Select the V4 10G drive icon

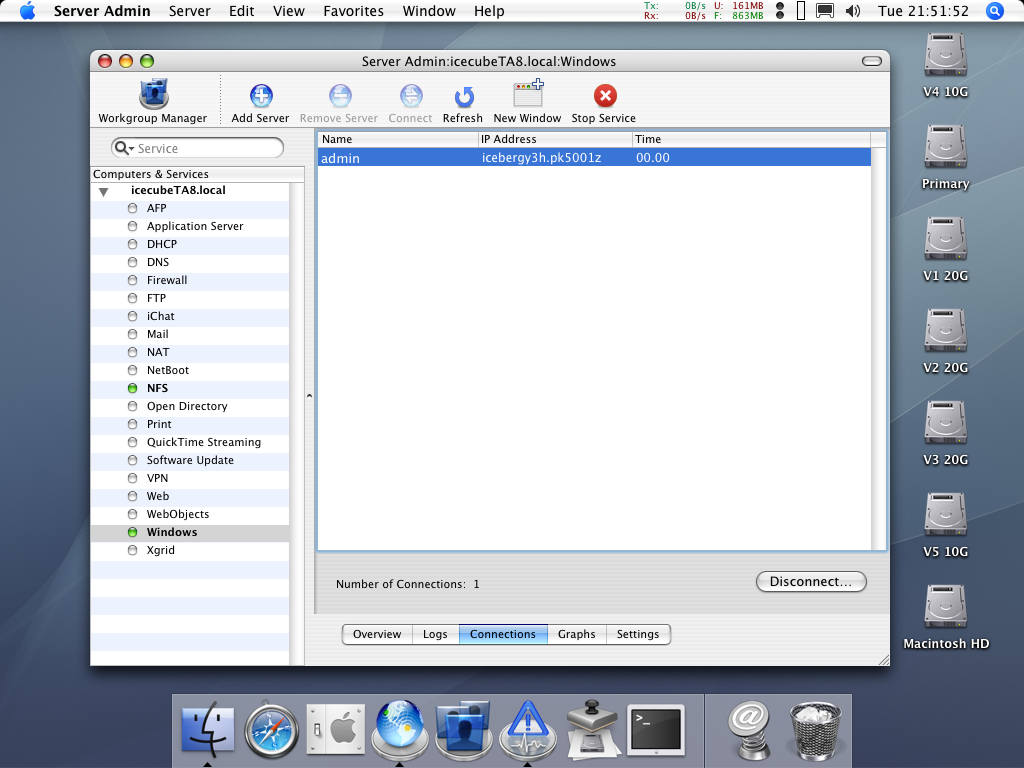tap(945, 55)
